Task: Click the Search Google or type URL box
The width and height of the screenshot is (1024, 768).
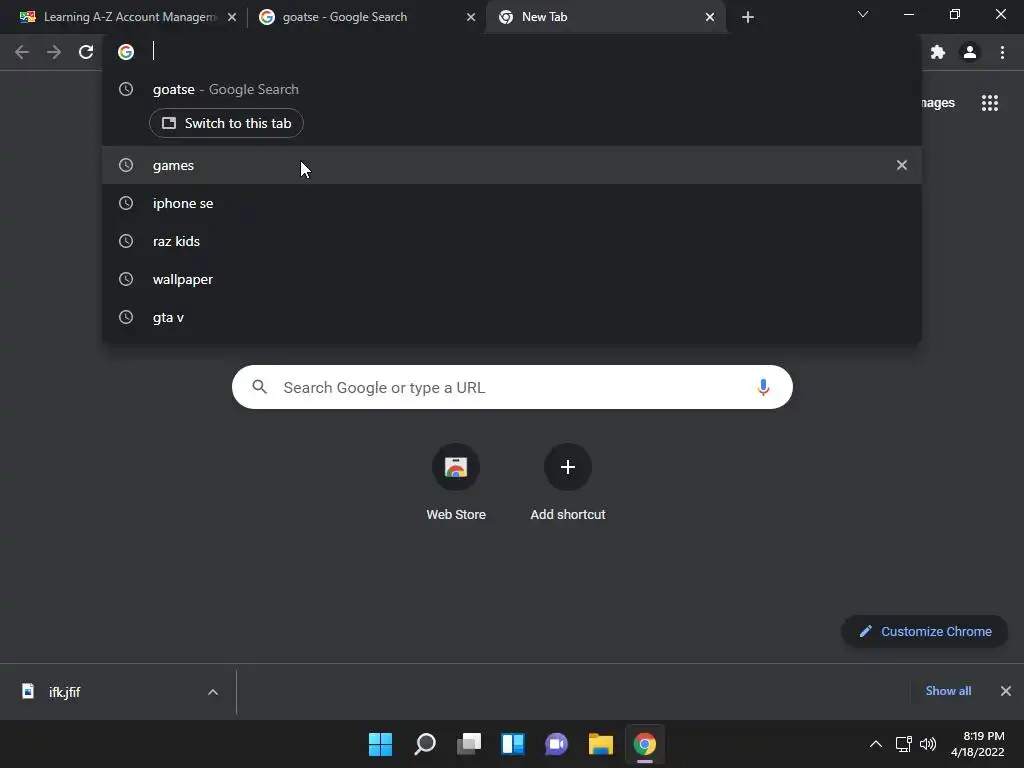Action: click(512, 387)
